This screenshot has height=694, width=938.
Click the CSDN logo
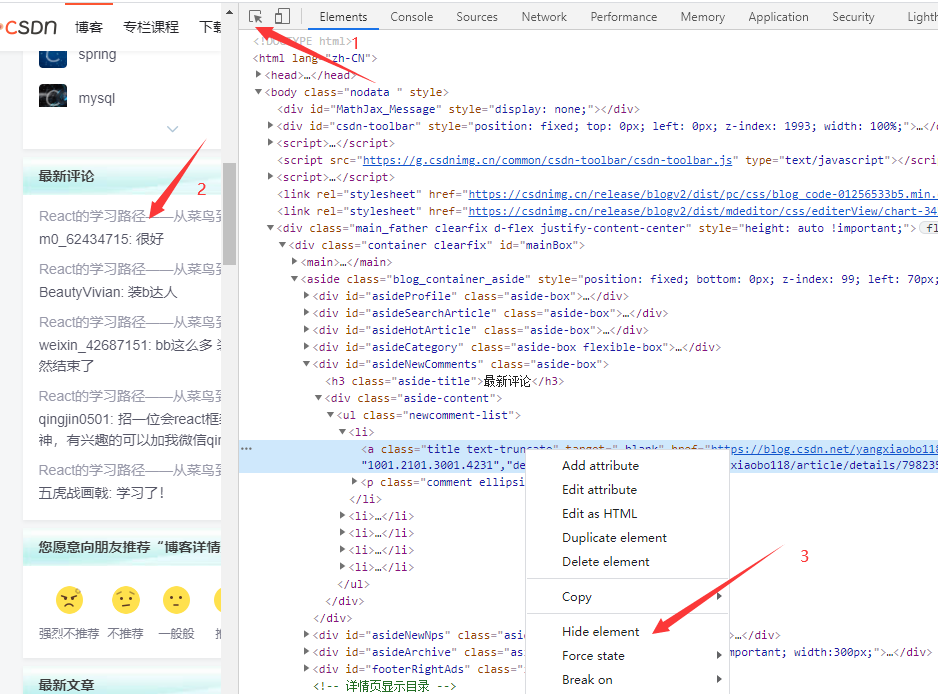coord(29,27)
